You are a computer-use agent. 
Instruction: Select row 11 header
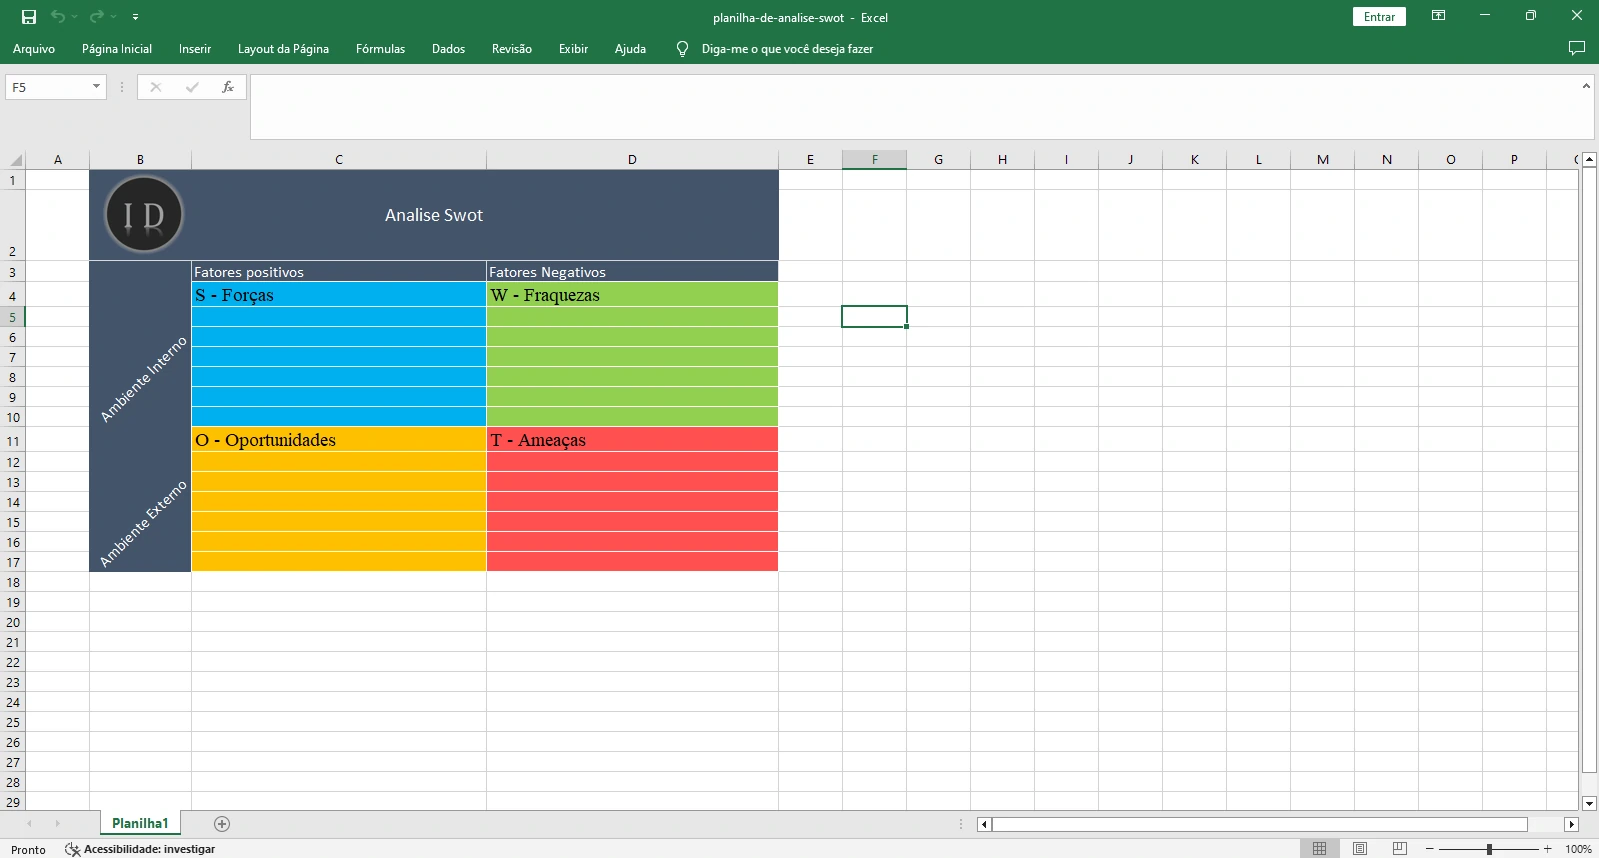(x=12, y=440)
